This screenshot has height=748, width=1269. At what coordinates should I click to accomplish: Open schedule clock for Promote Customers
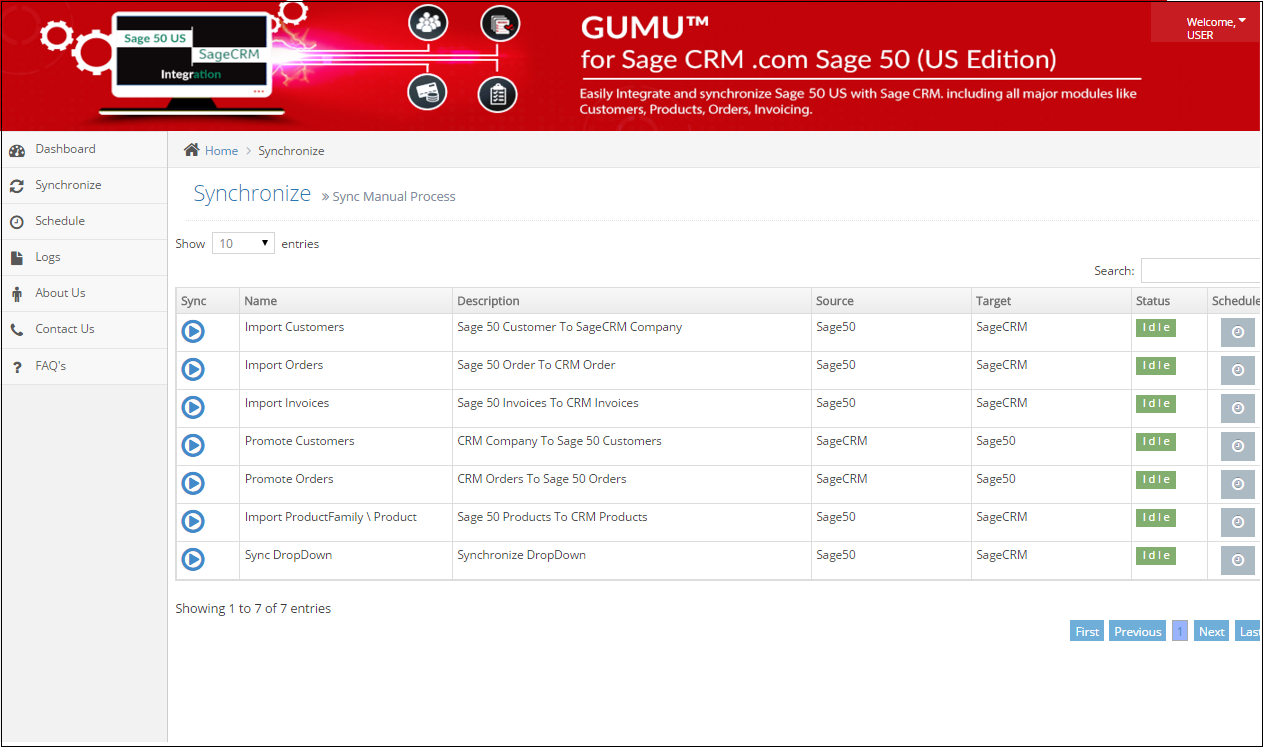(x=1237, y=446)
